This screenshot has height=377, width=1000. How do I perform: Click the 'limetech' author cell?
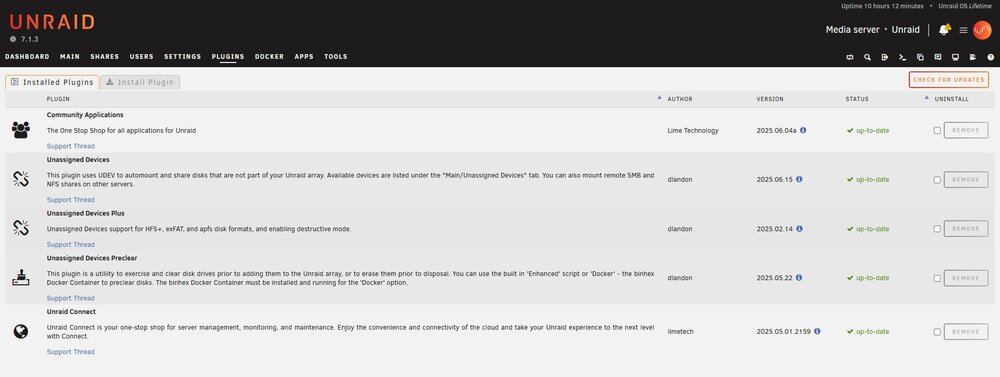[680, 332]
